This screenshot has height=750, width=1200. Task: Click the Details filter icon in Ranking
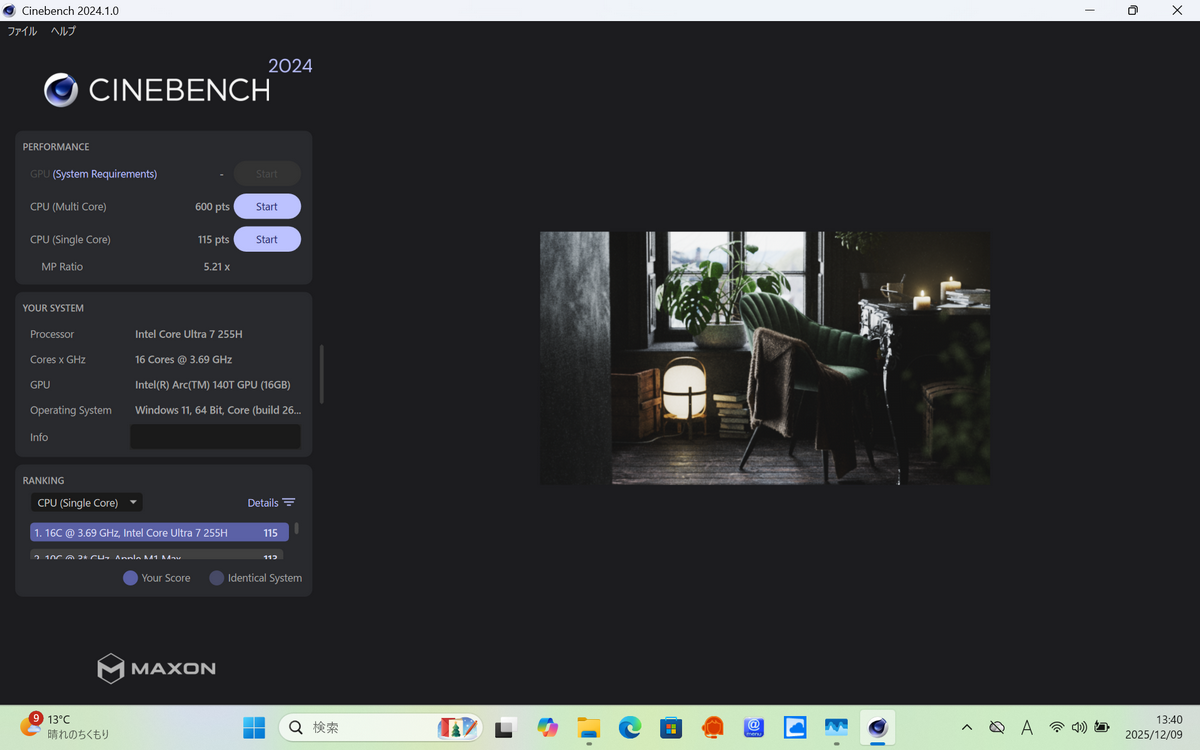point(289,503)
